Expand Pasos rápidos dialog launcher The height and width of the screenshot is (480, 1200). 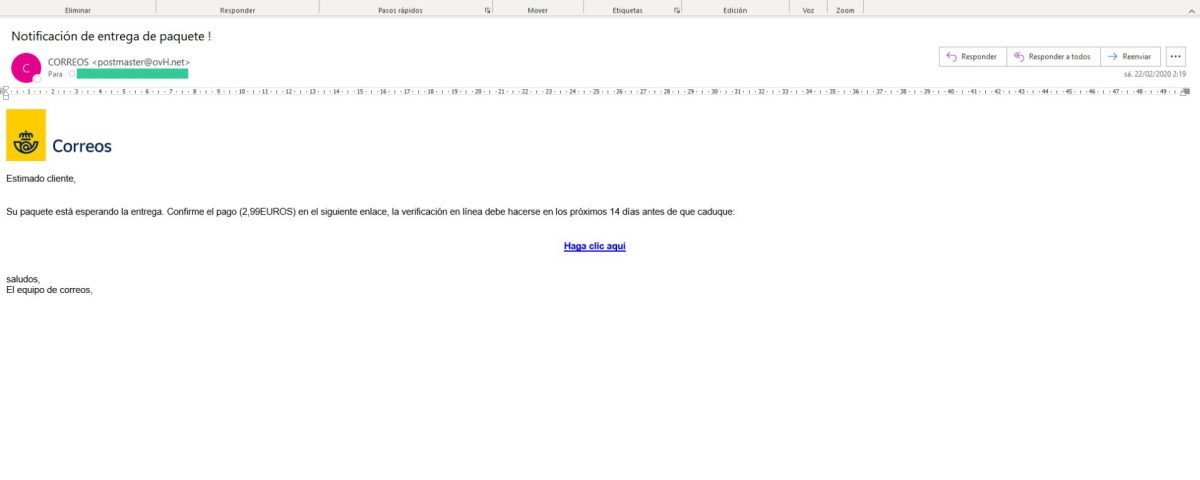click(487, 10)
